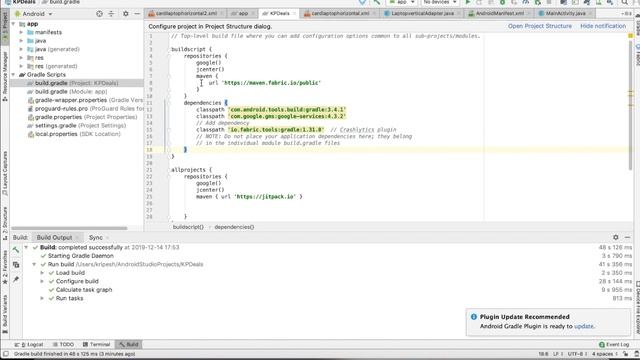Collapse the Run build node
This screenshot has width=640, height=360.
[34, 264]
